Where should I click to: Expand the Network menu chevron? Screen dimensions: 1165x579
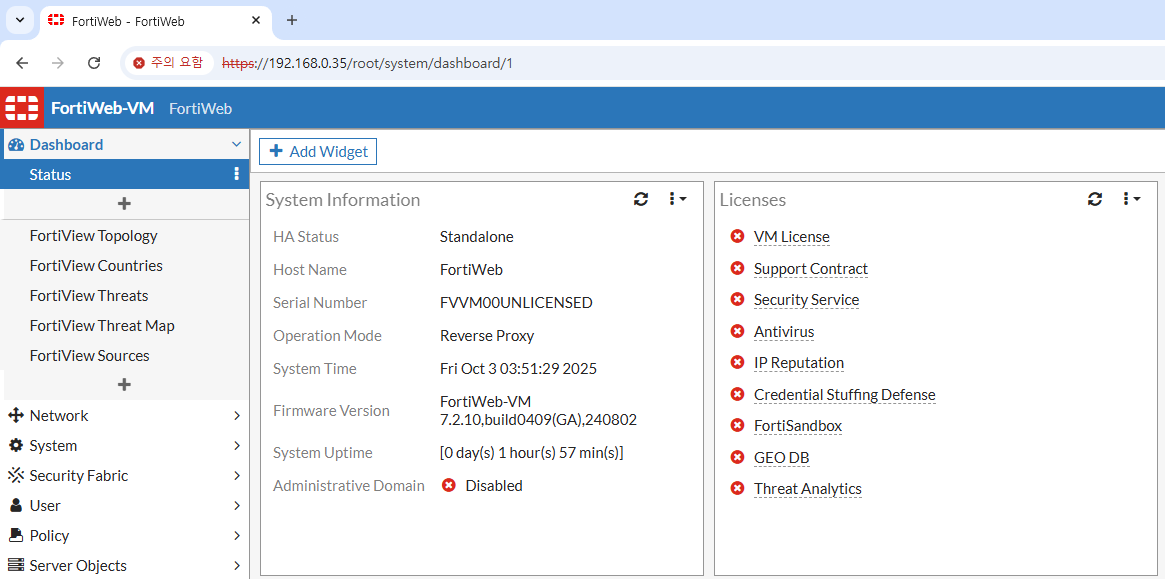click(x=237, y=415)
